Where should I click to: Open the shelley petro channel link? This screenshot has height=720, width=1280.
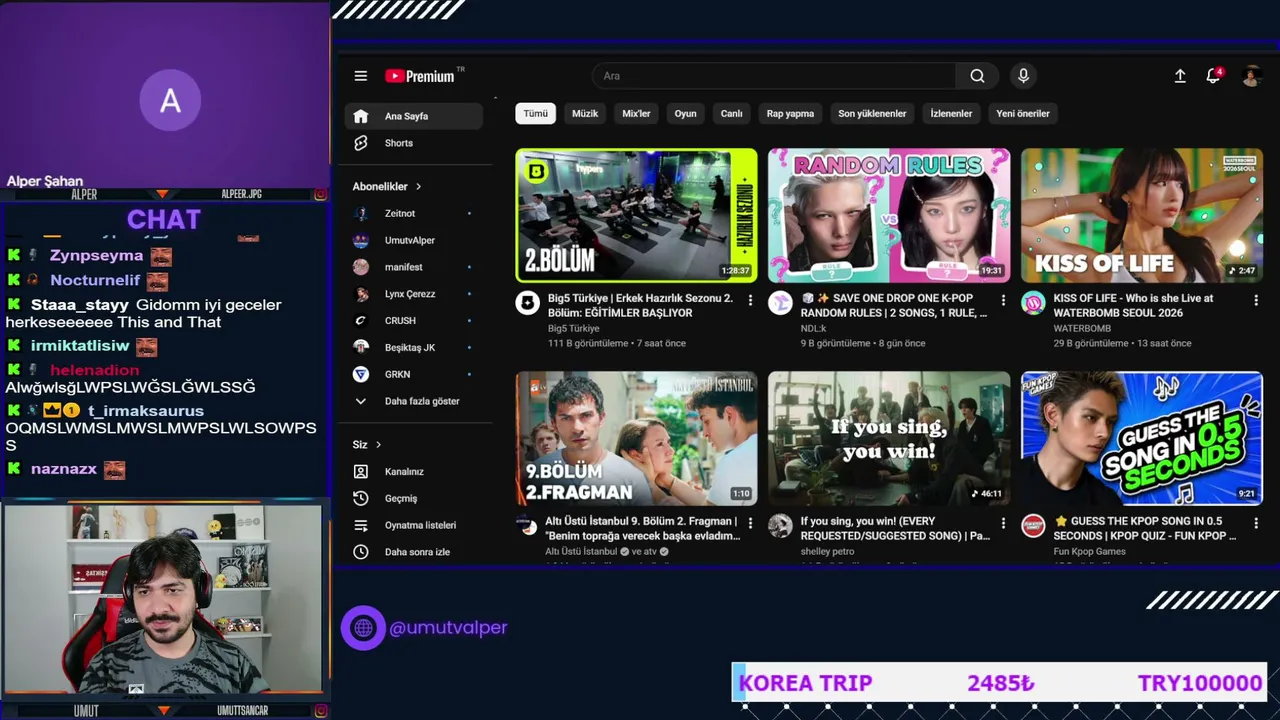click(827, 552)
